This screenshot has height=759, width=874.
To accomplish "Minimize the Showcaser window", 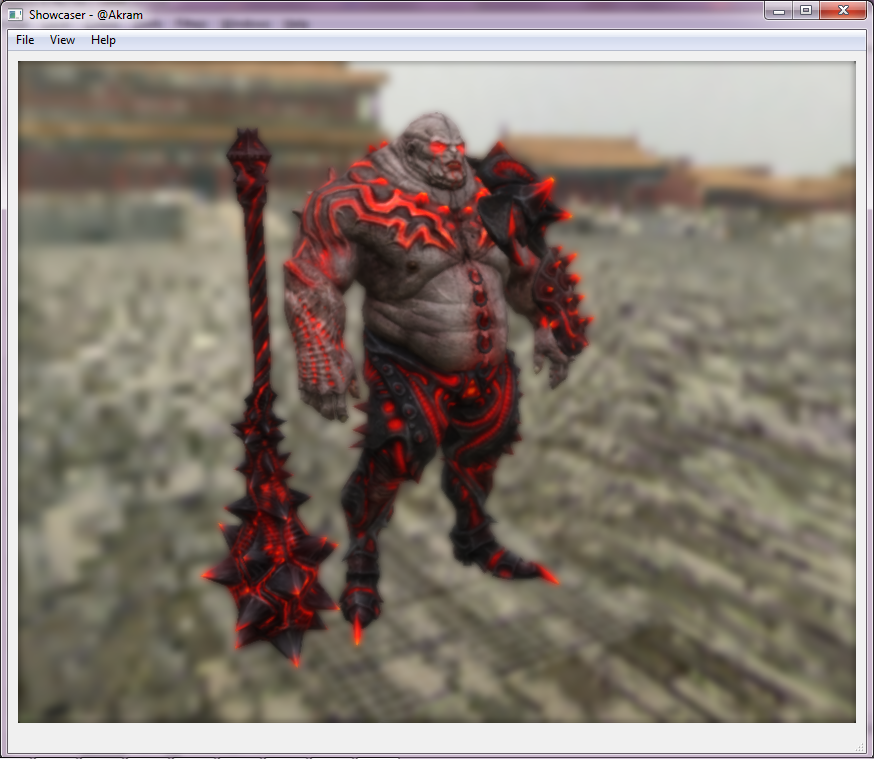I will [779, 11].
